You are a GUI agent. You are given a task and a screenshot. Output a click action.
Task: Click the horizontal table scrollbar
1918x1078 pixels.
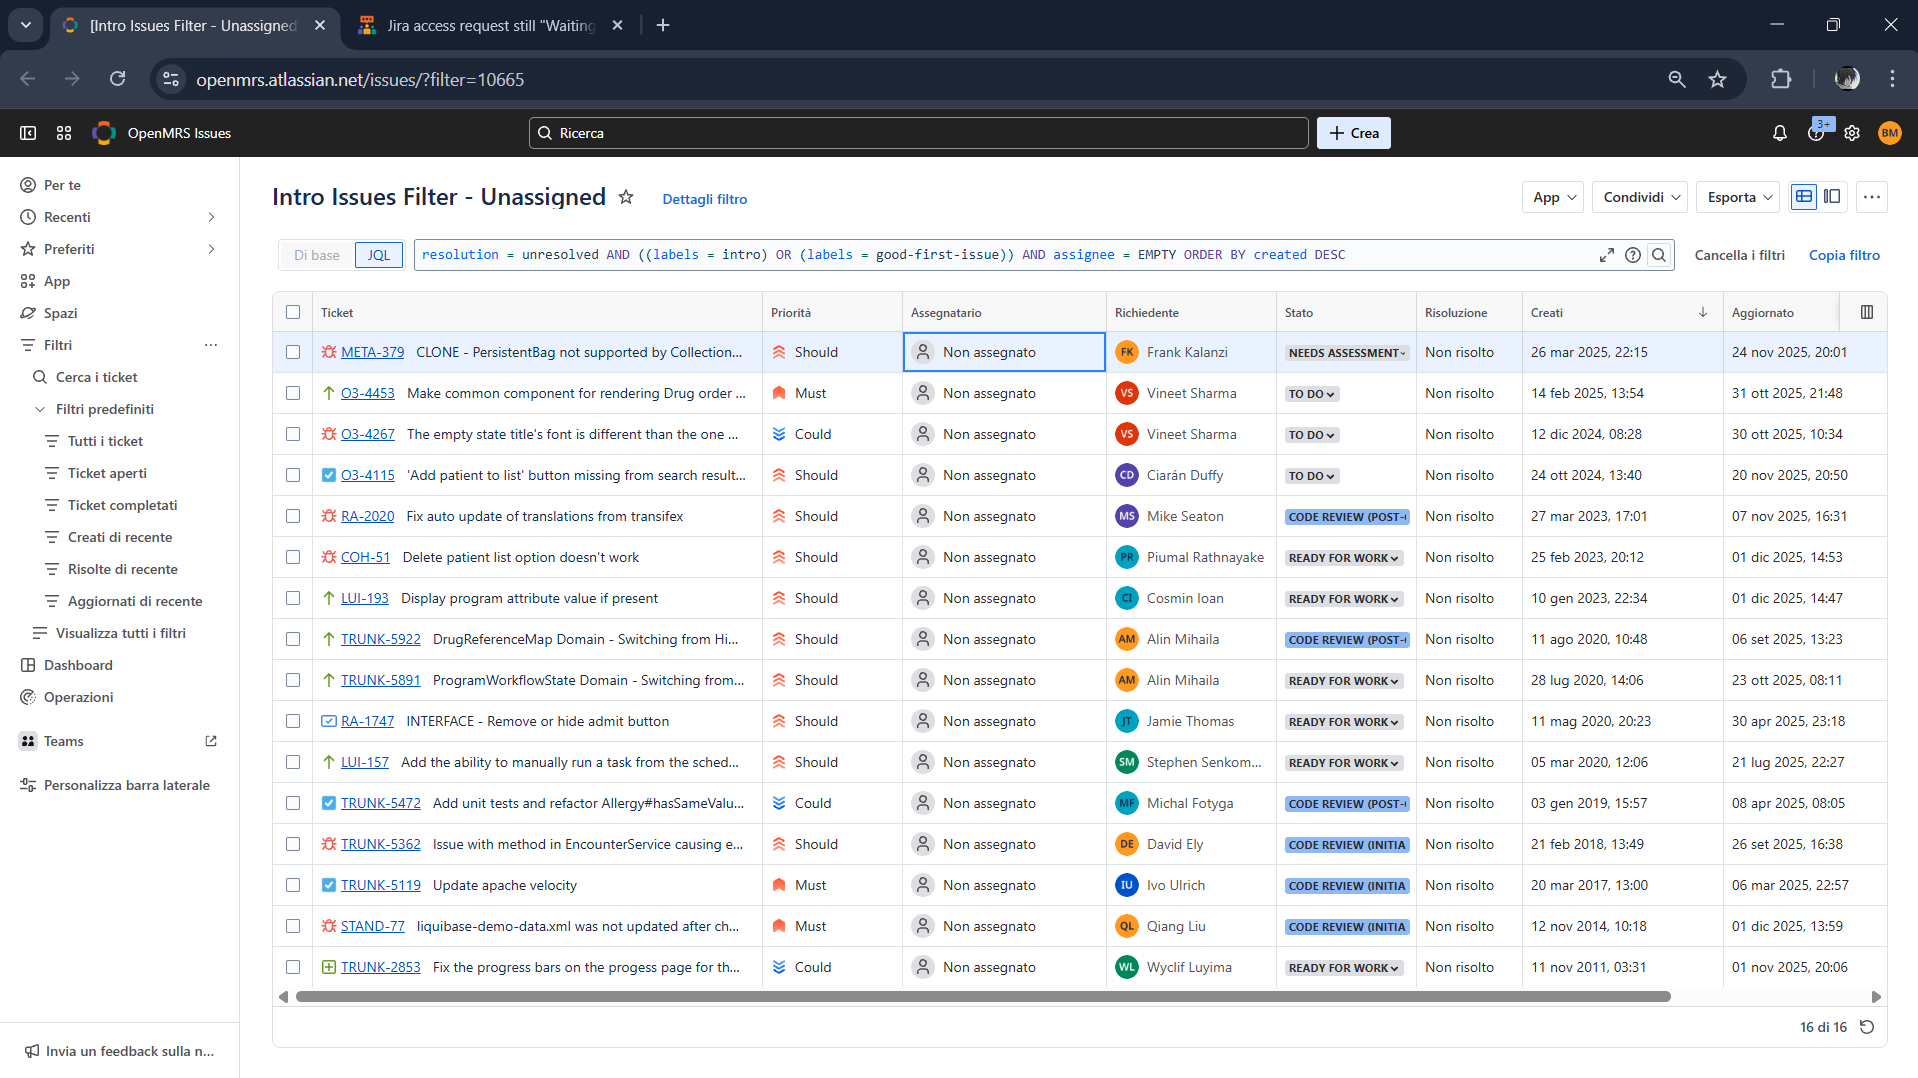click(x=982, y=996)
